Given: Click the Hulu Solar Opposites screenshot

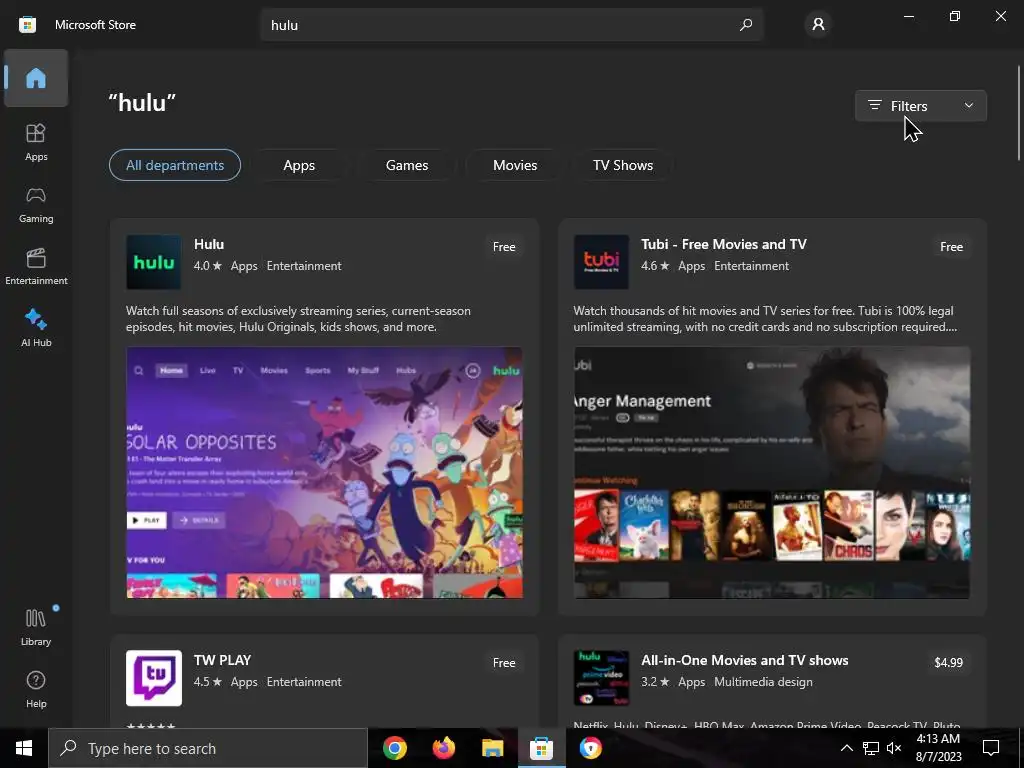Looking at the screenshot, I should [325, 472].
